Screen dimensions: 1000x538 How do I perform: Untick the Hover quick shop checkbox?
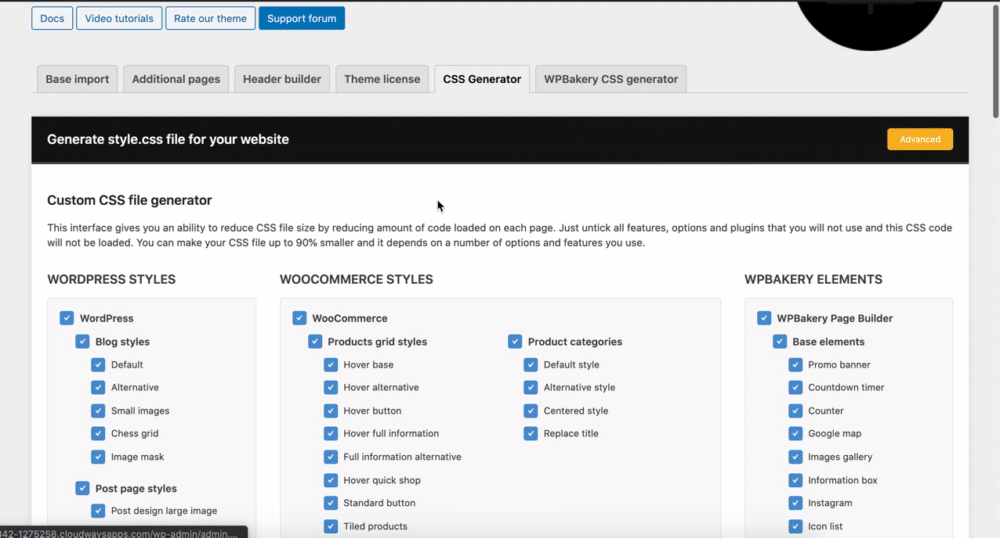point(330,480)
